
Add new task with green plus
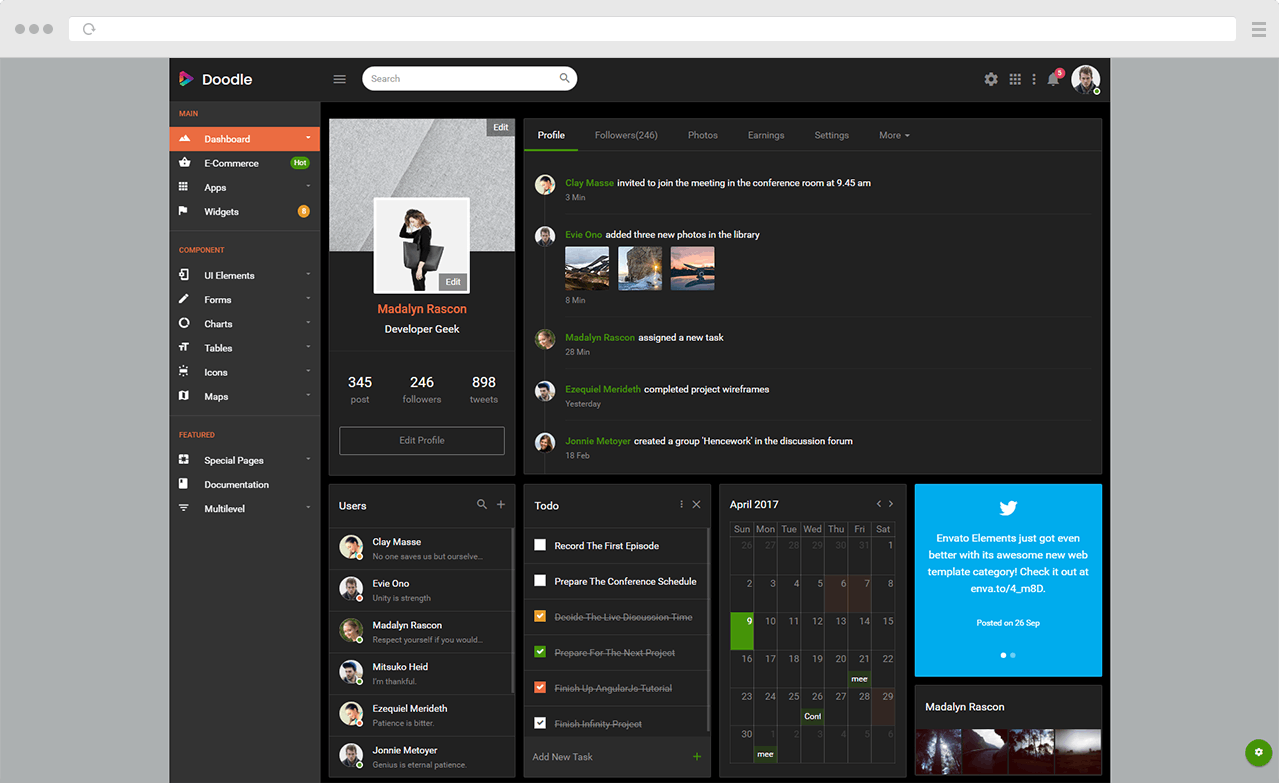click(x=697, y=757)
